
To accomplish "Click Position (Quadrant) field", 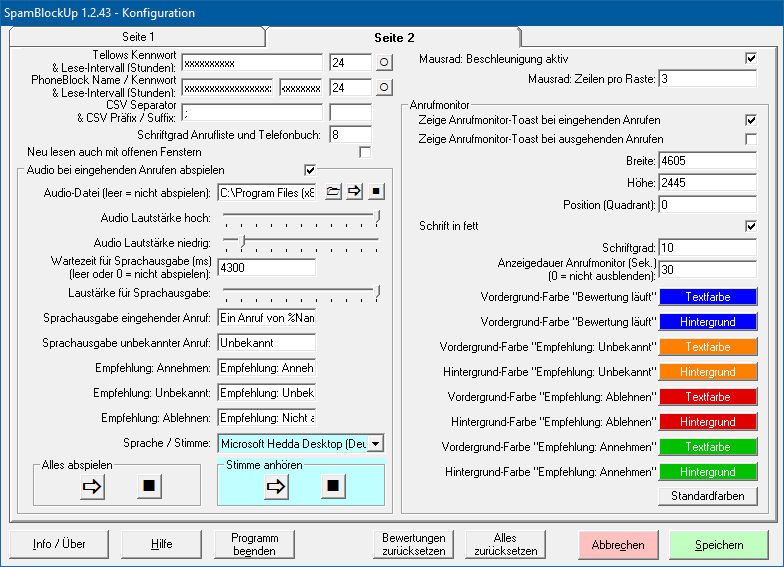I will click(x=708, y=204).
